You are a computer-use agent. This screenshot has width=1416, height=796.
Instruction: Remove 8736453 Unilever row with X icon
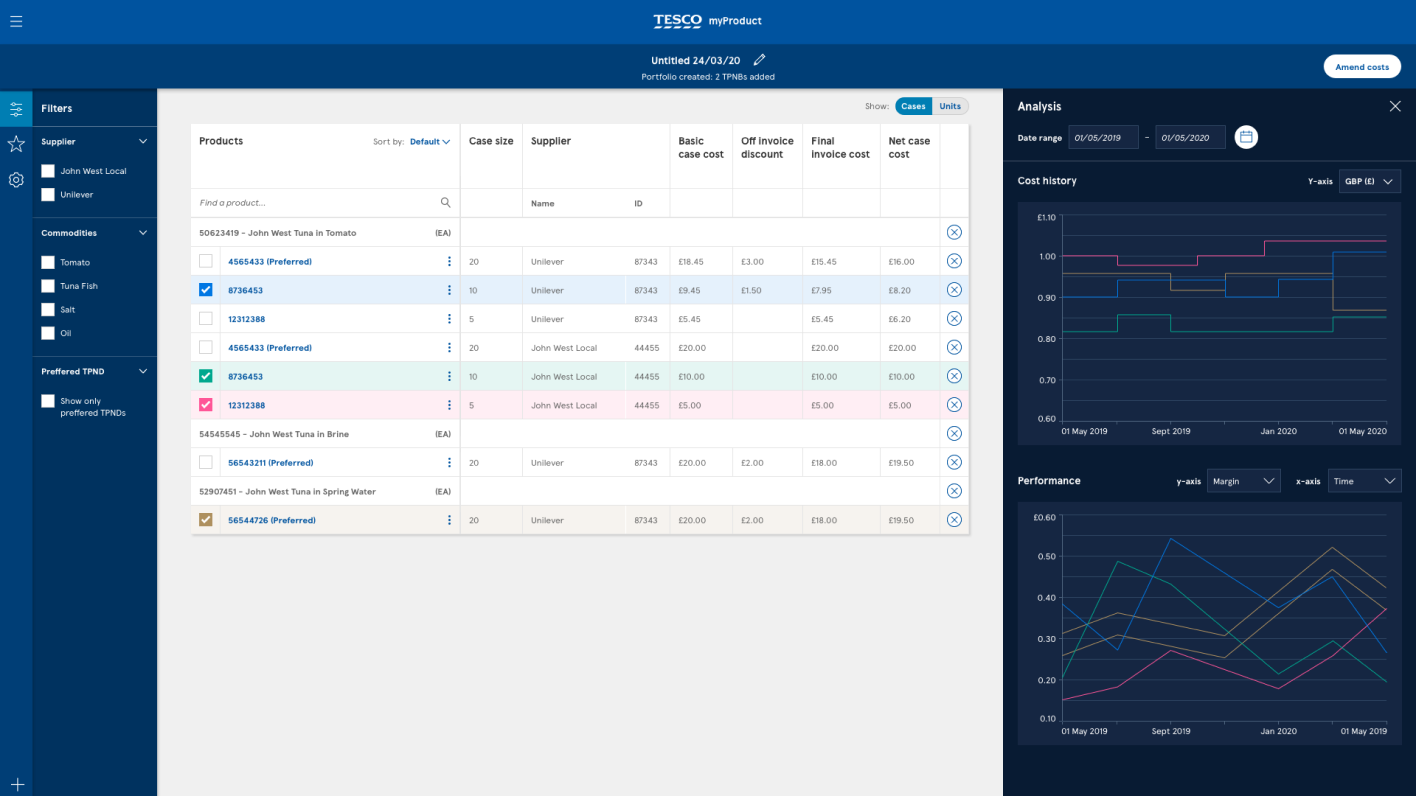click(x=954, y=290)
